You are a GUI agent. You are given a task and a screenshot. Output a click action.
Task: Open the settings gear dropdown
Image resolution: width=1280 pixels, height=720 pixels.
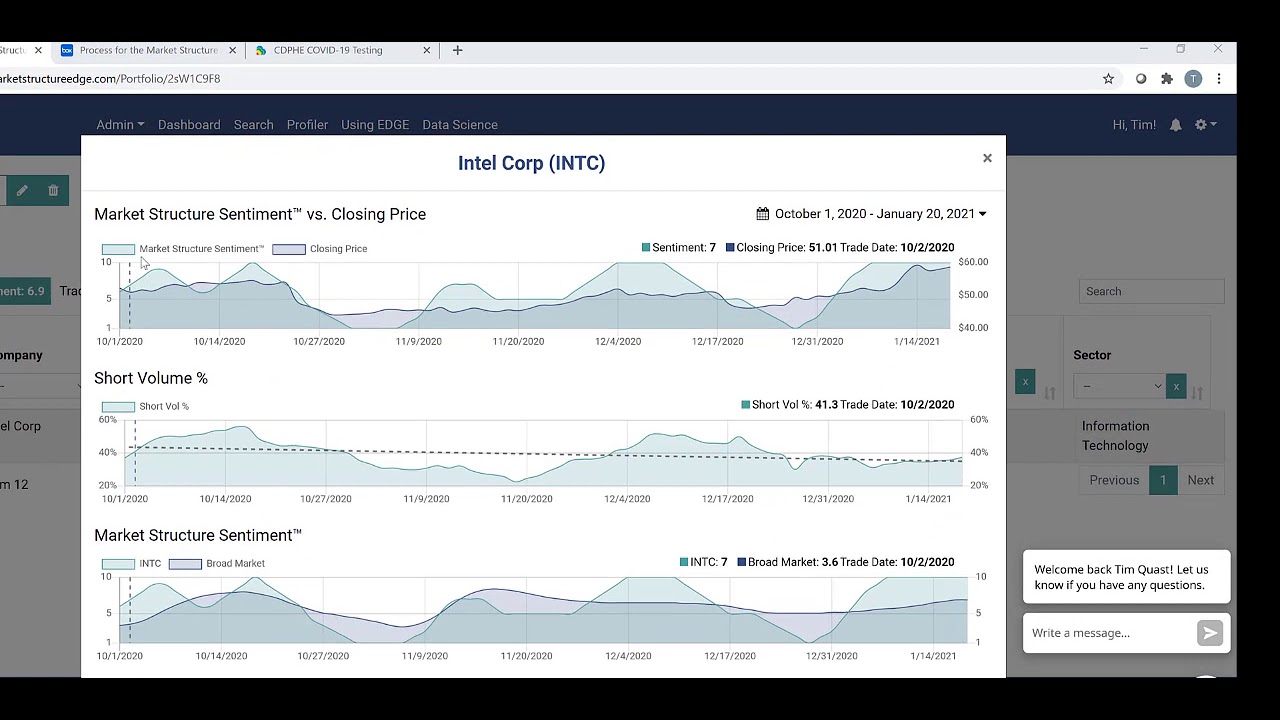coord(1205,125)
